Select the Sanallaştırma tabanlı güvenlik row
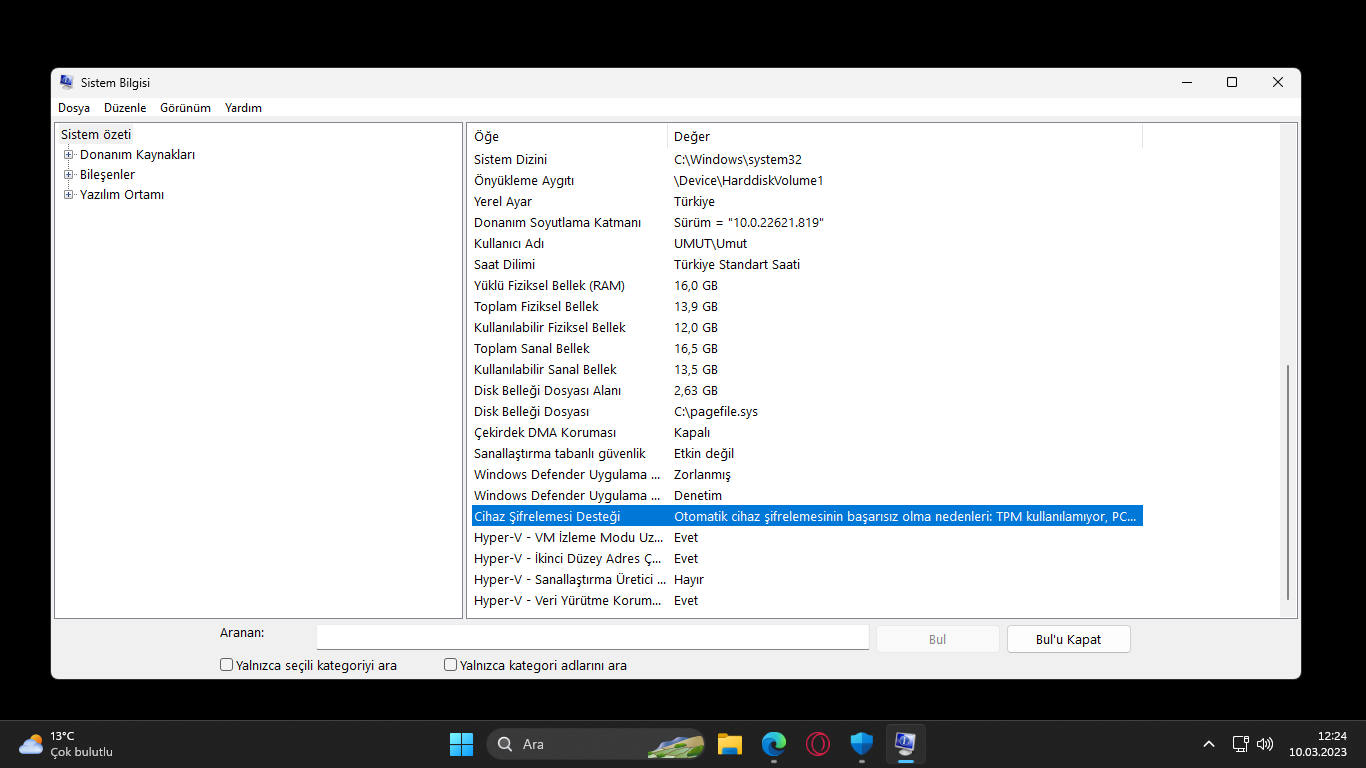 point(806,454)
